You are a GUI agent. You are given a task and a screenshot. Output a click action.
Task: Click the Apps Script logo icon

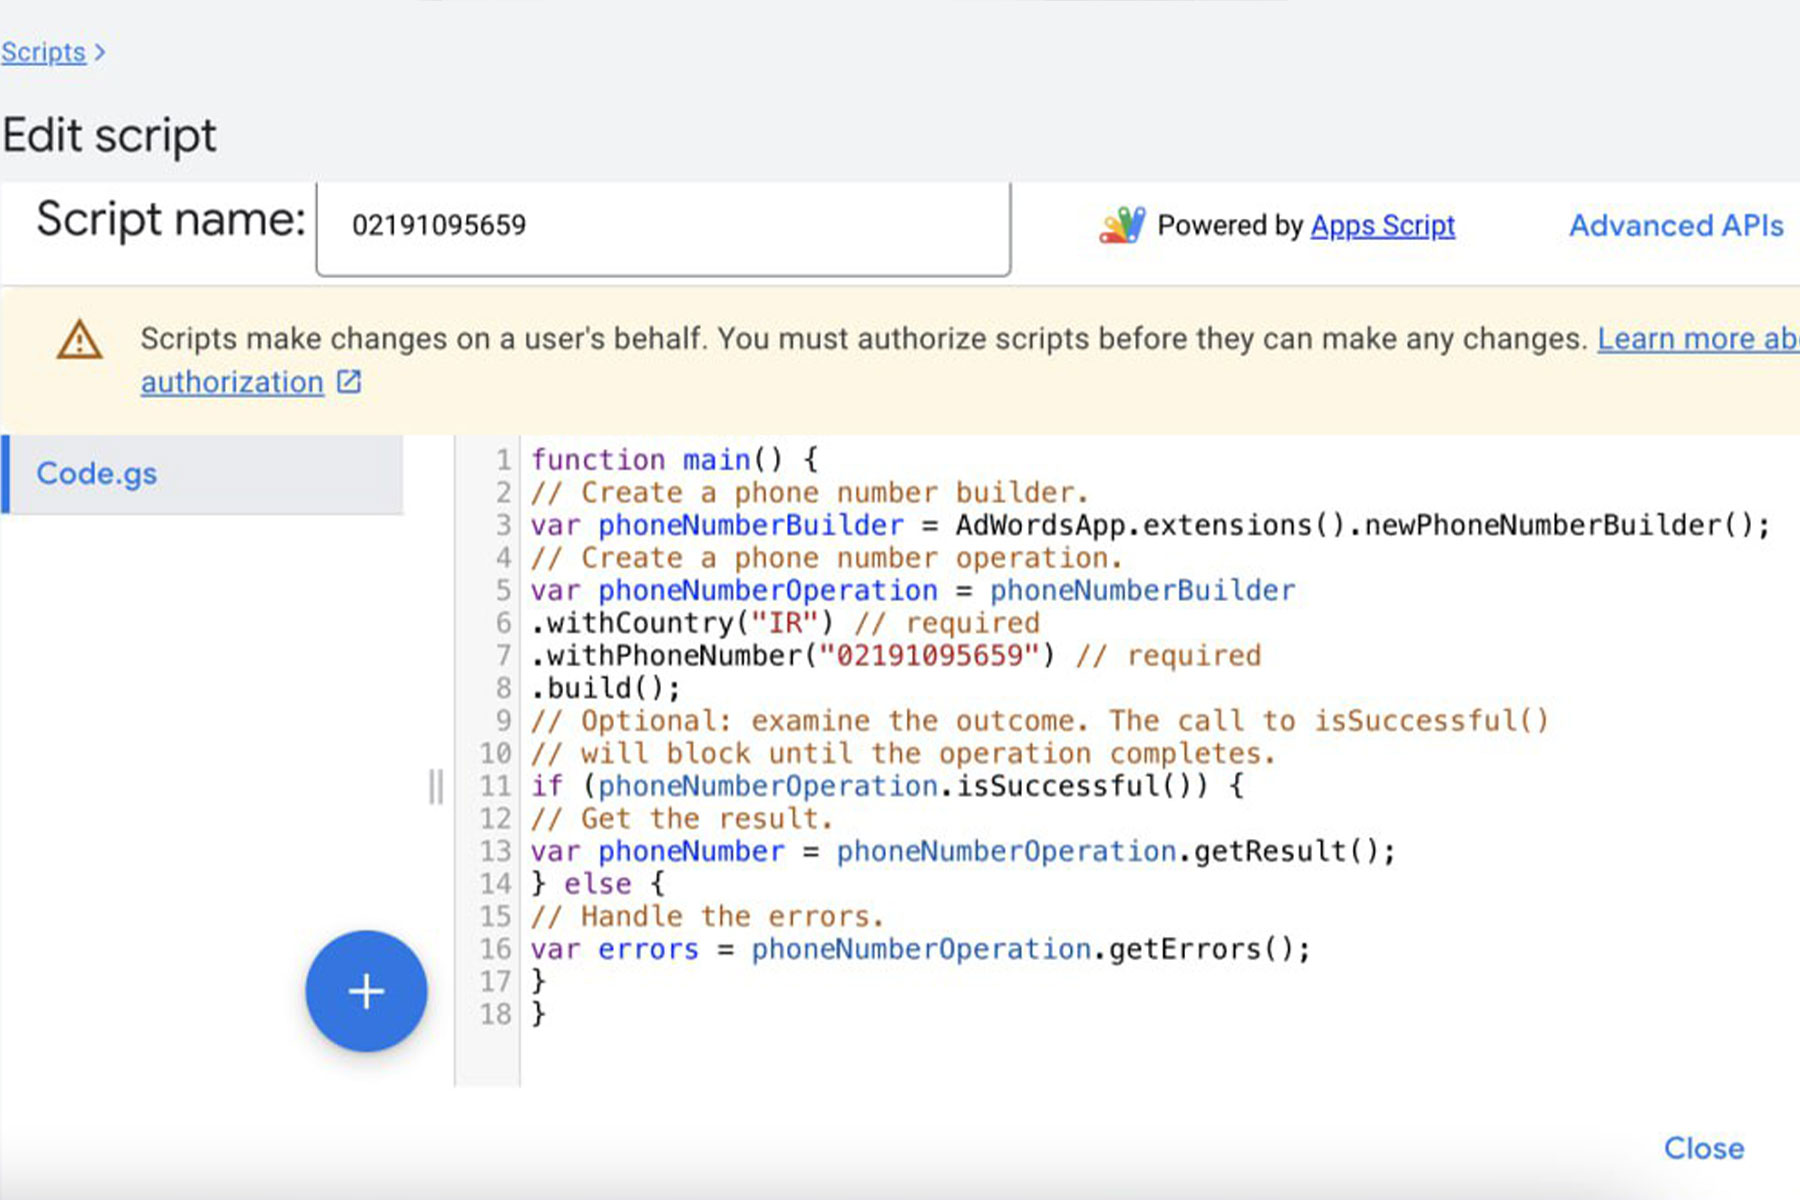[x=1122, y=225]
